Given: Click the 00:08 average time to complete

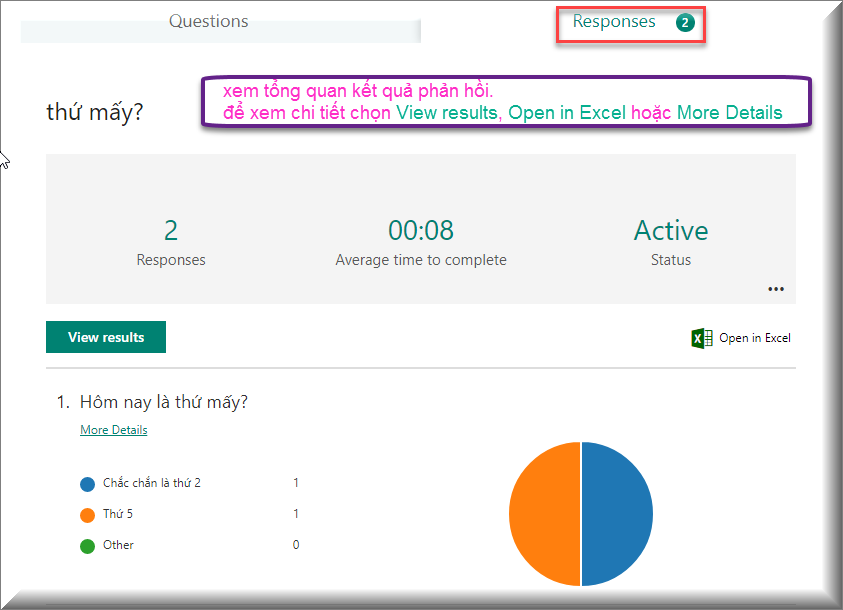Looking at the screenshot, I should [x=420, y=231].
